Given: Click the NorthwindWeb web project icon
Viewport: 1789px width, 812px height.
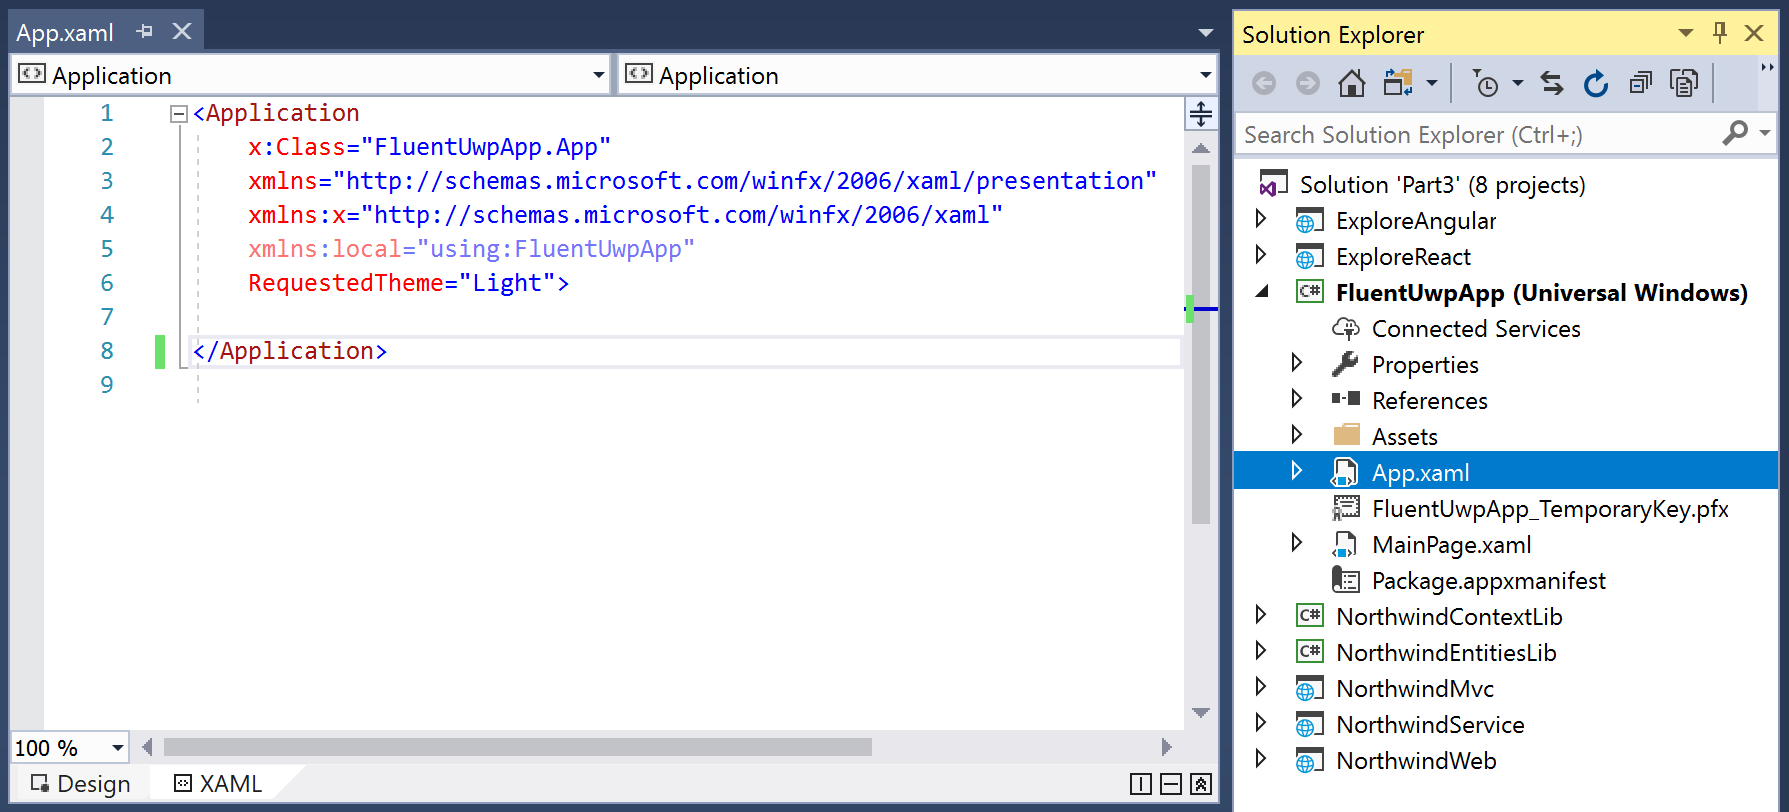Looking at the screenshot, I should [1309, 761].
